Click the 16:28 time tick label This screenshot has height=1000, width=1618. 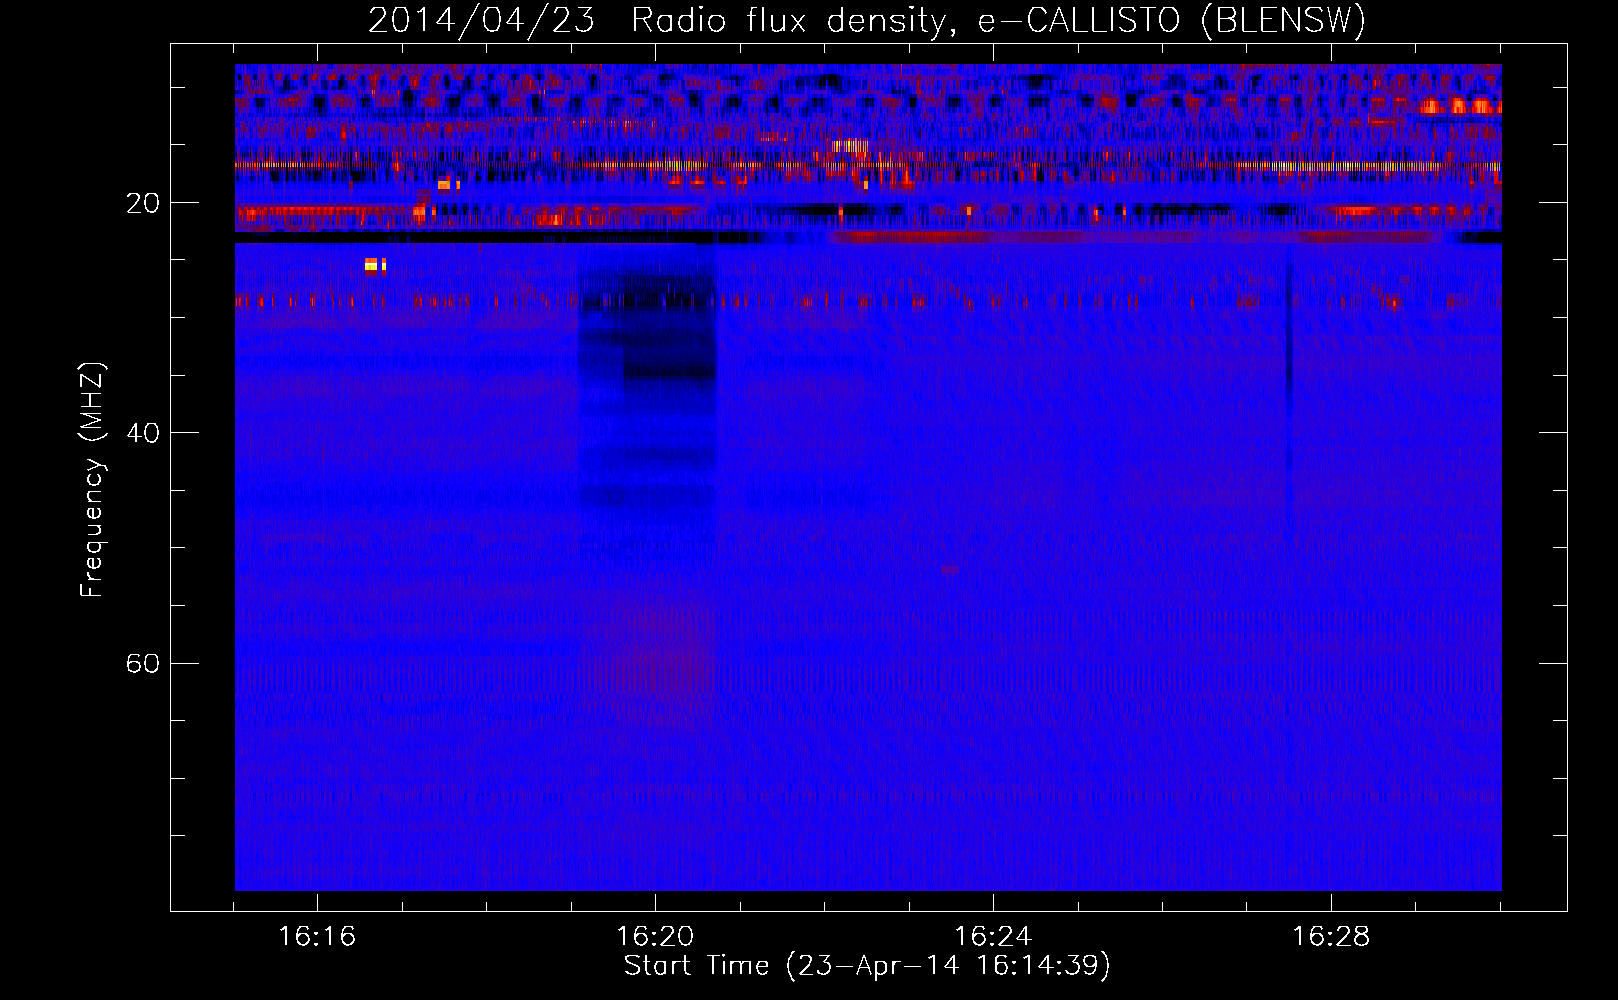click(x=1331, y=937)
